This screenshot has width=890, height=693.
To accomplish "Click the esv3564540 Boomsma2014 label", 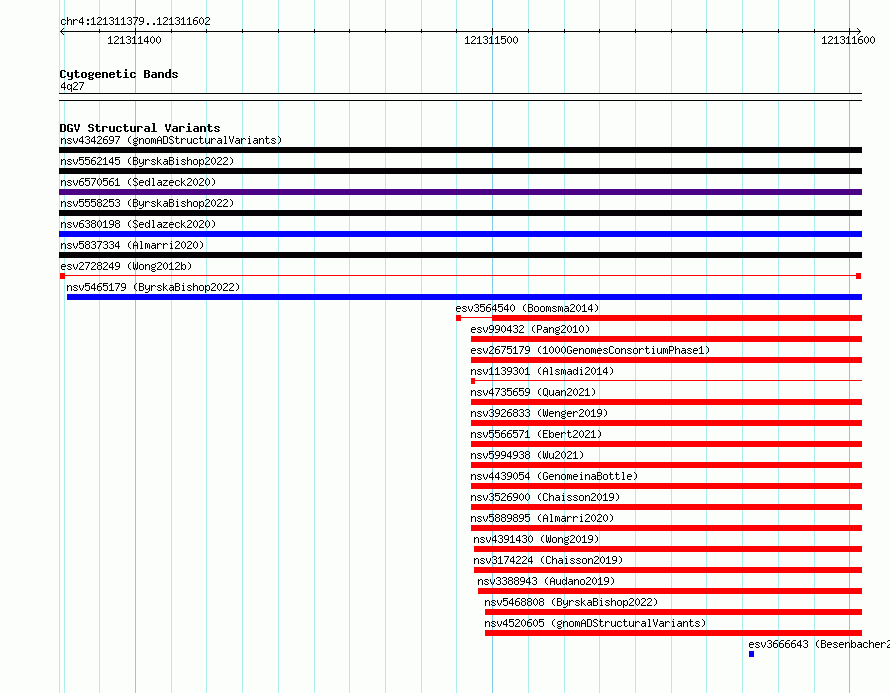I will tap(527, 308).
